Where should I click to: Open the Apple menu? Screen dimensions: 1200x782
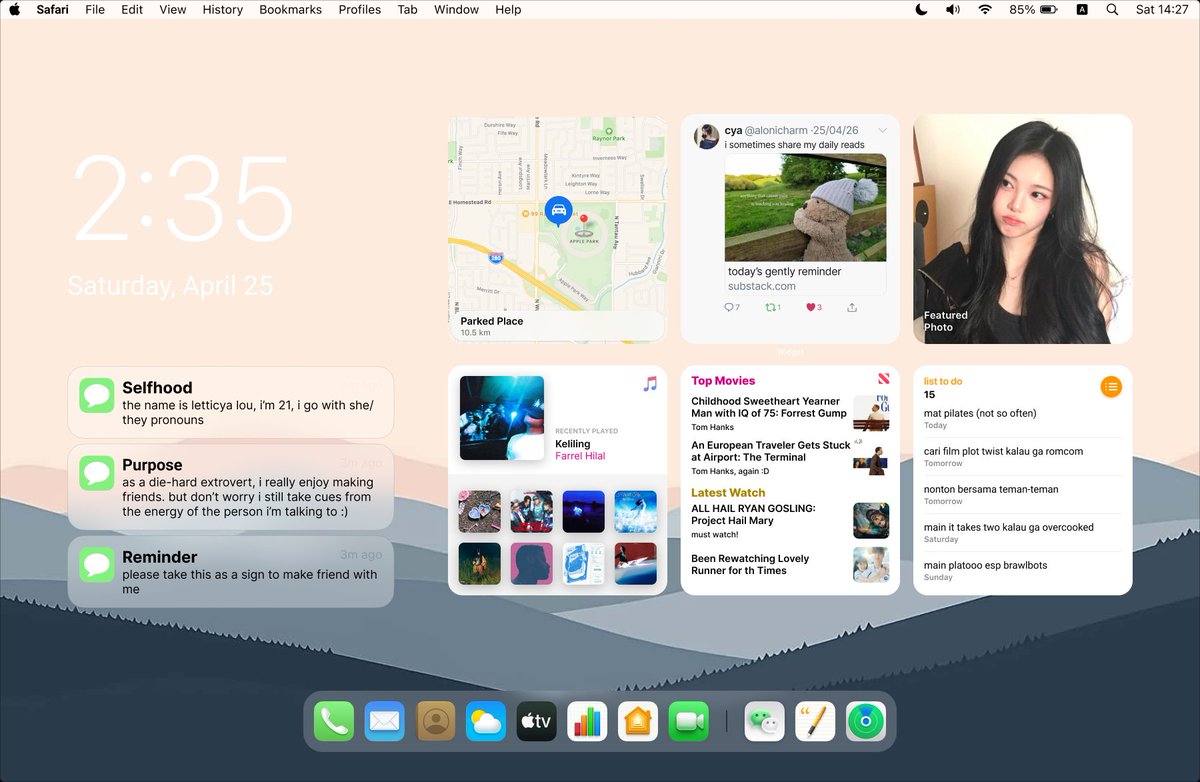[x=15, y=9]
